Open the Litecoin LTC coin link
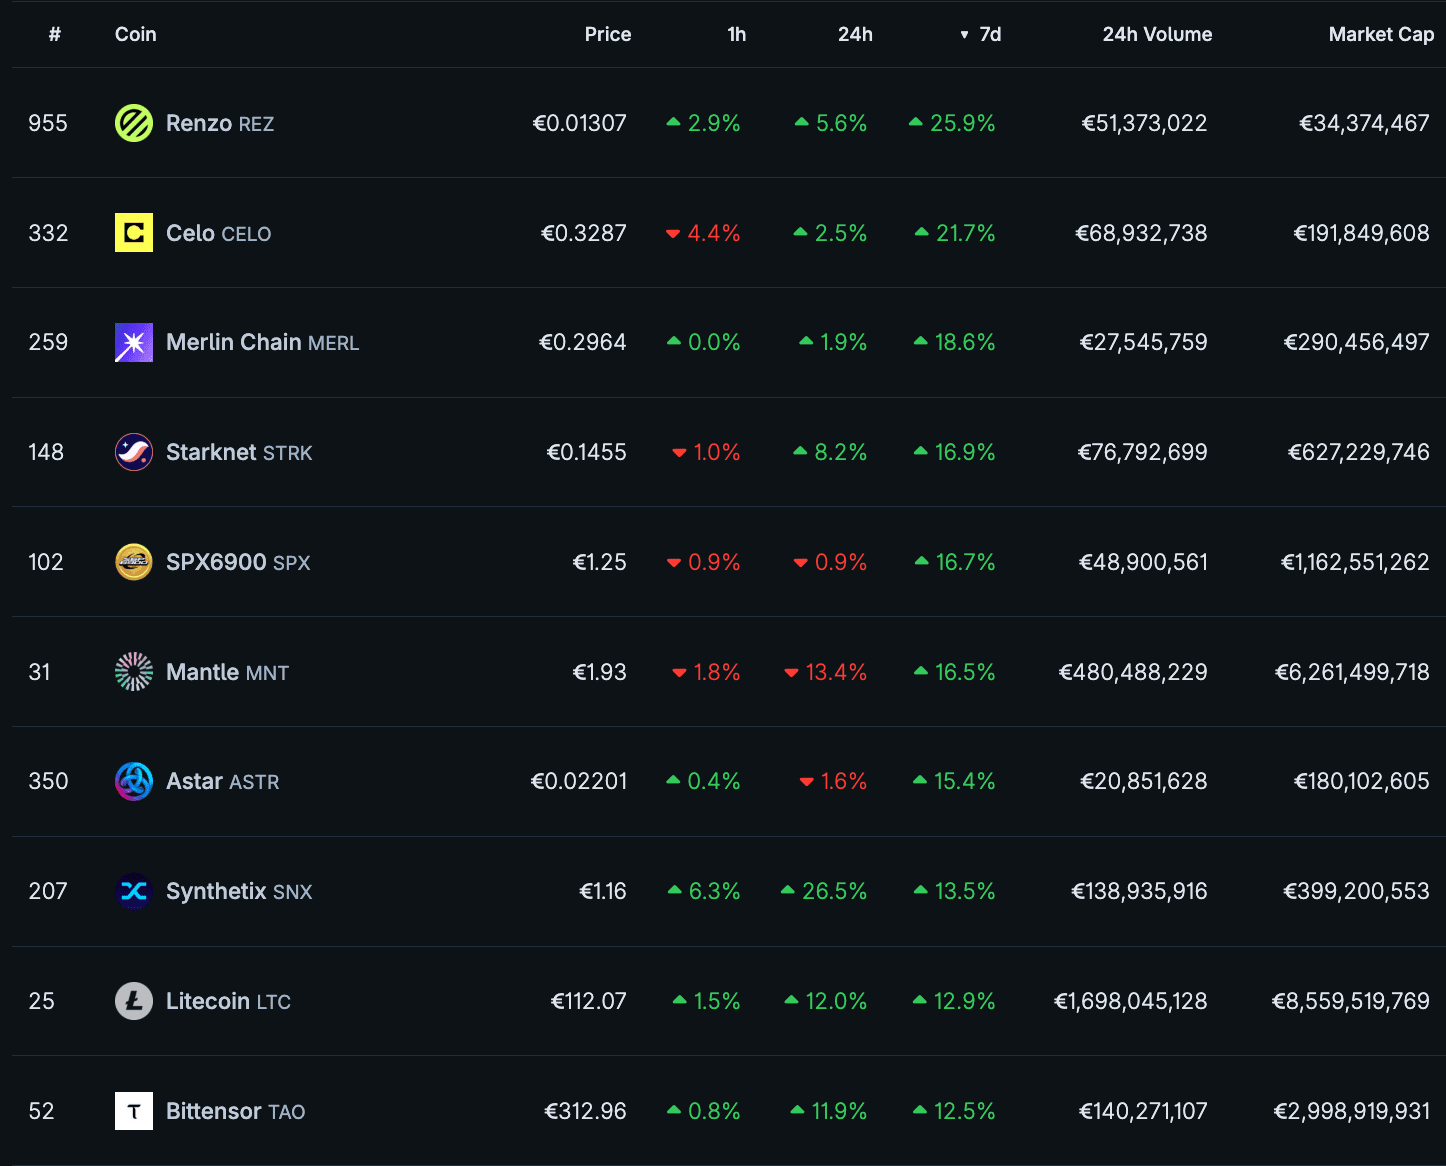The height and width of the screenshot is (1166, 1446). (x=228, y=1001)
